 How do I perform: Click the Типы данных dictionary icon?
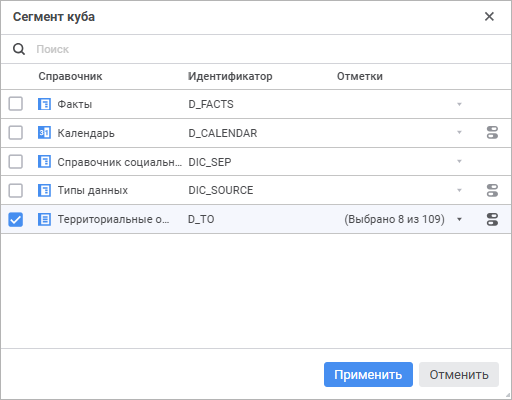point(44,190)
